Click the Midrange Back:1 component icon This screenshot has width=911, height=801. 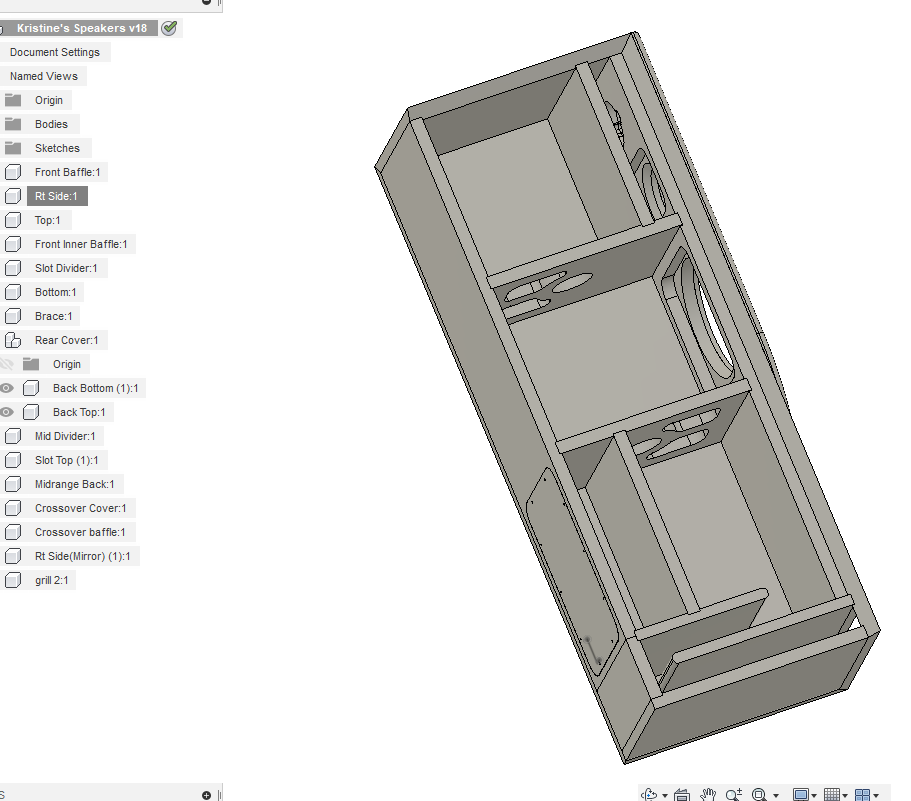[13, 484]
